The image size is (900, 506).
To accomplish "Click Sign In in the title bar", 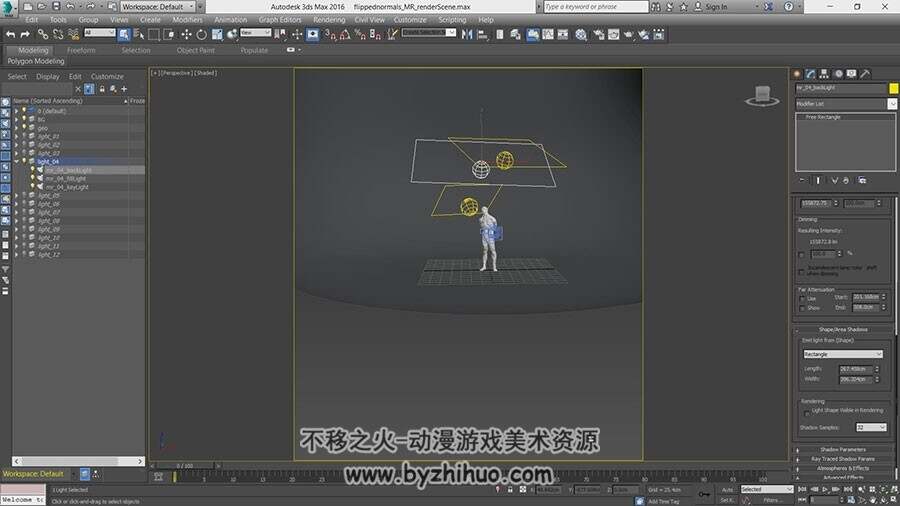I will 716,7.
